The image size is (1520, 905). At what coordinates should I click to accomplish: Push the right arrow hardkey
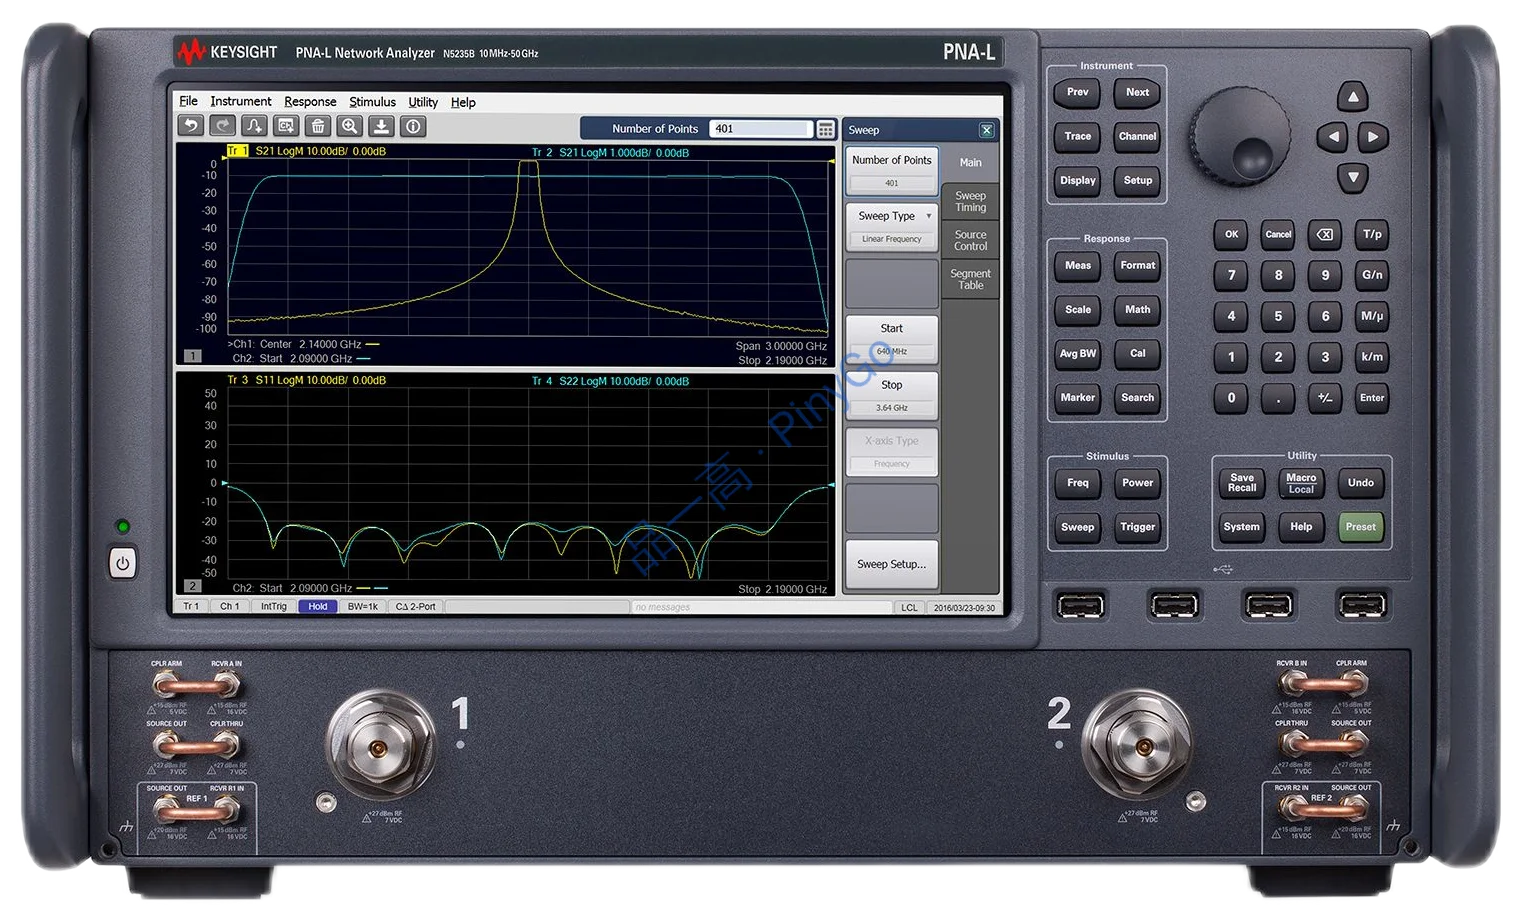(1374, 137)
